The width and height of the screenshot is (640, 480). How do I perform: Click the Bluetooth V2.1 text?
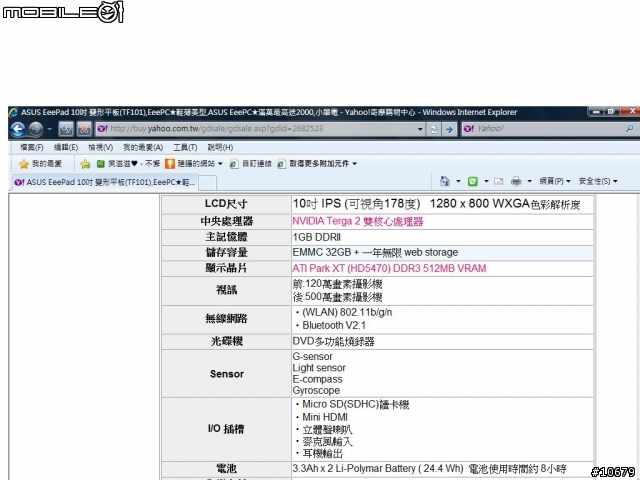tap(334, 325)
